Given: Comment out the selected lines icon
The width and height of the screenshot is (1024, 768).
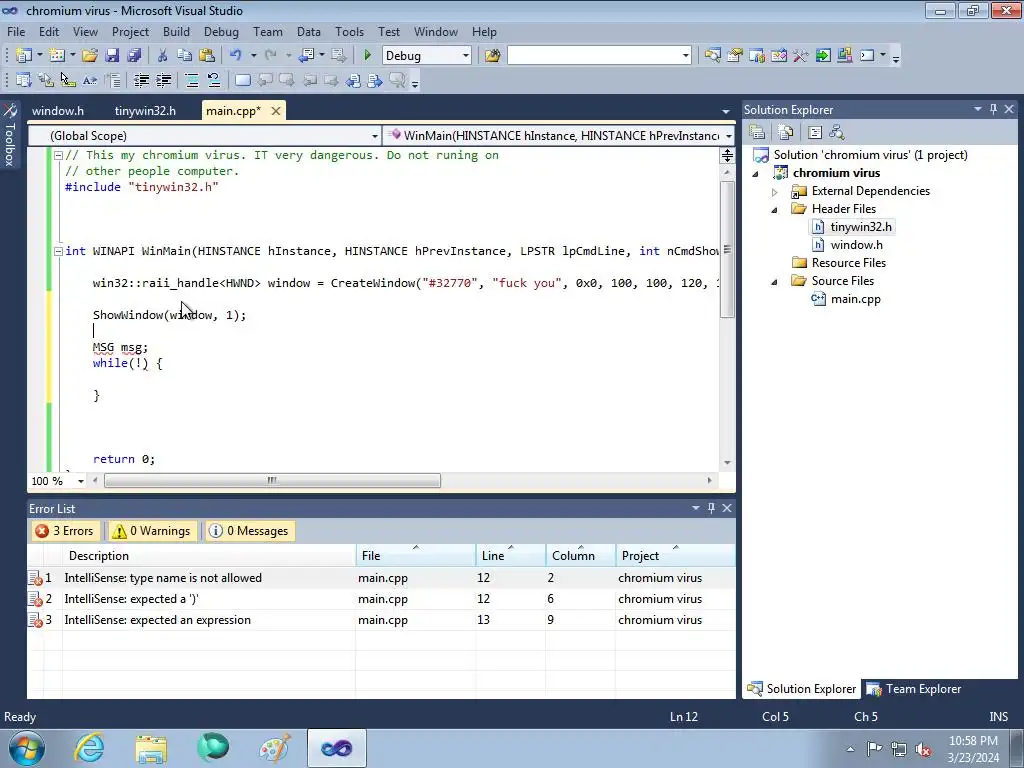Looking at the screenshot, I should tap(192, 80).
